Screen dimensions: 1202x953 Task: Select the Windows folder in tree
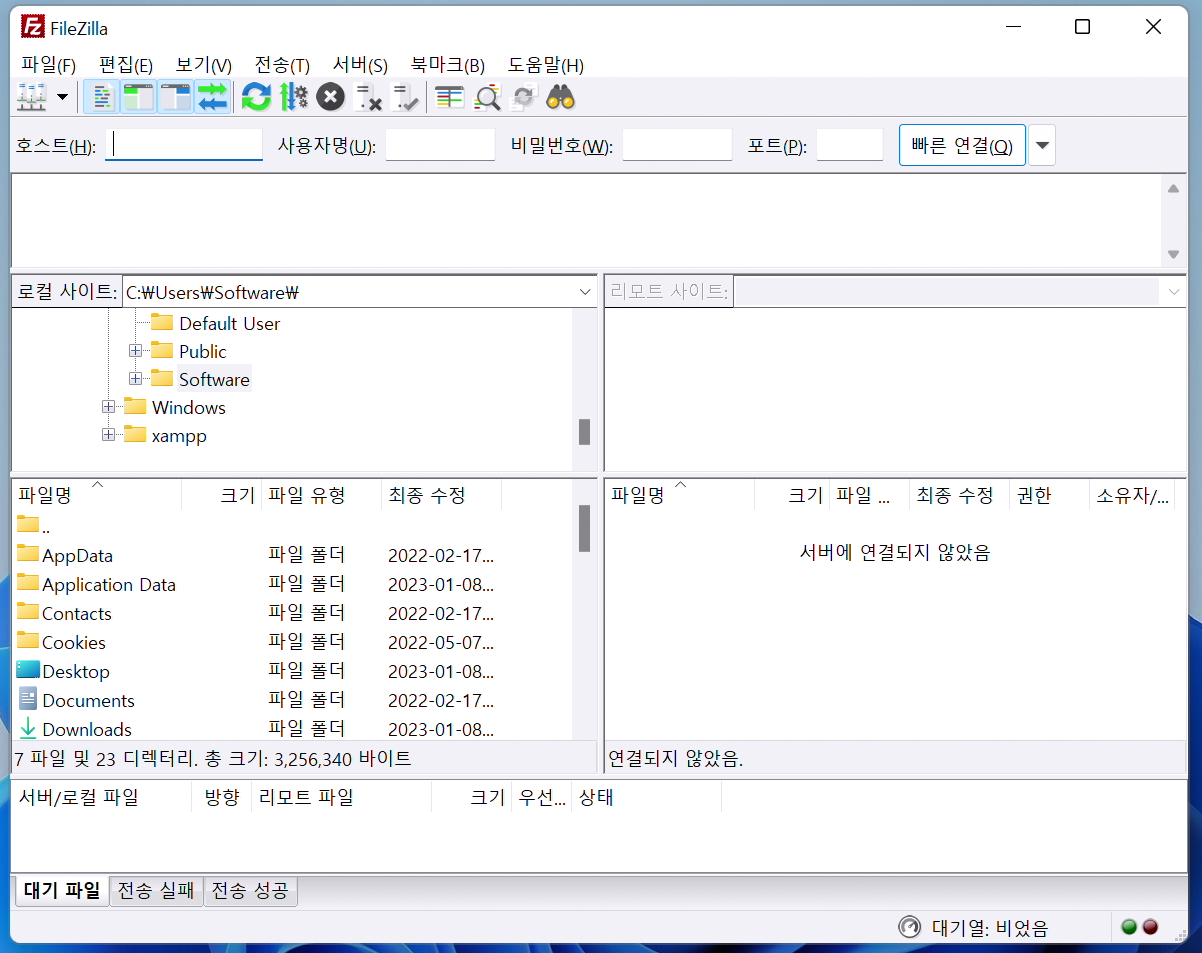(188, 407)
